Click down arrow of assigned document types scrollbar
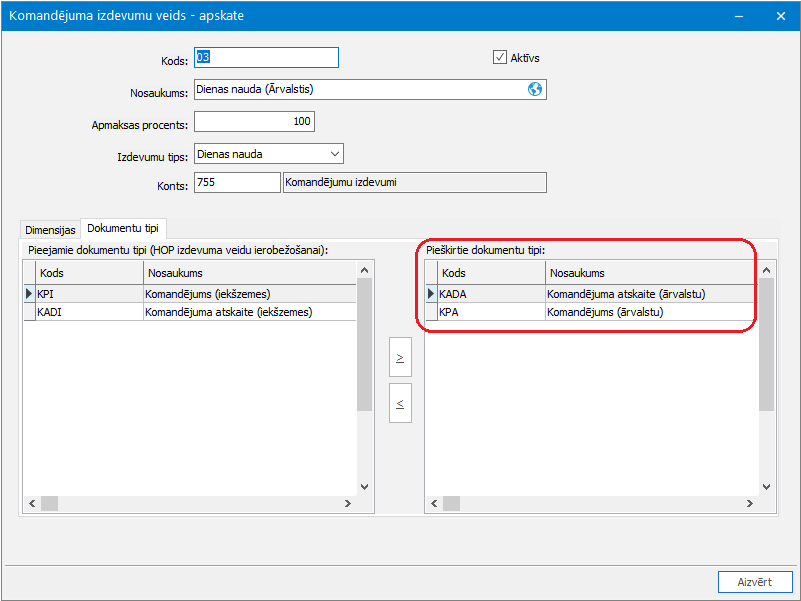Viewport: 801px width, 601px height. [766, 487]
